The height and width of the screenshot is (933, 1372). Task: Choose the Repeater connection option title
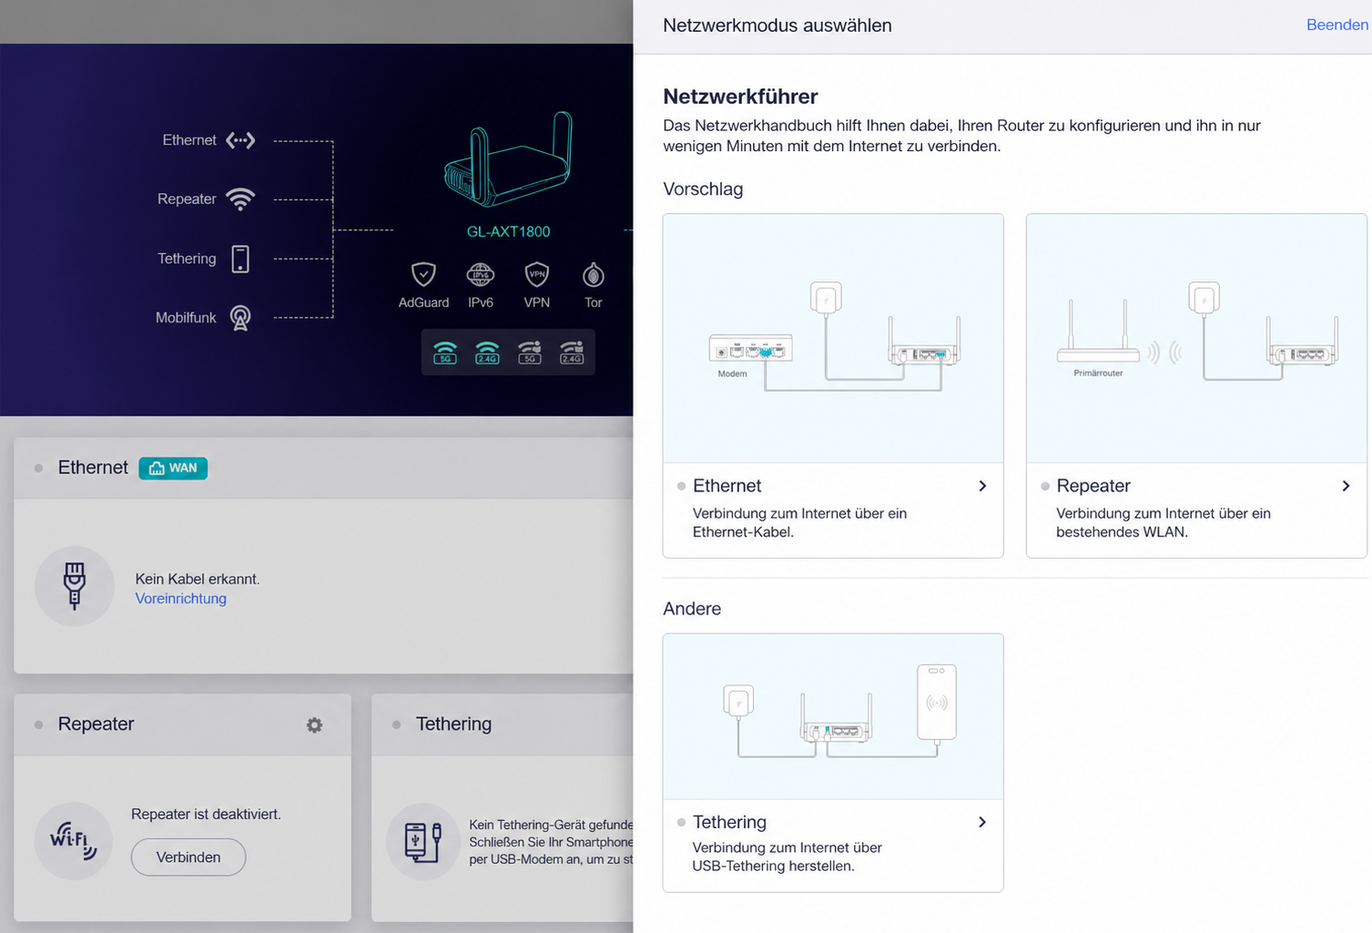[x=1093, y=486]
